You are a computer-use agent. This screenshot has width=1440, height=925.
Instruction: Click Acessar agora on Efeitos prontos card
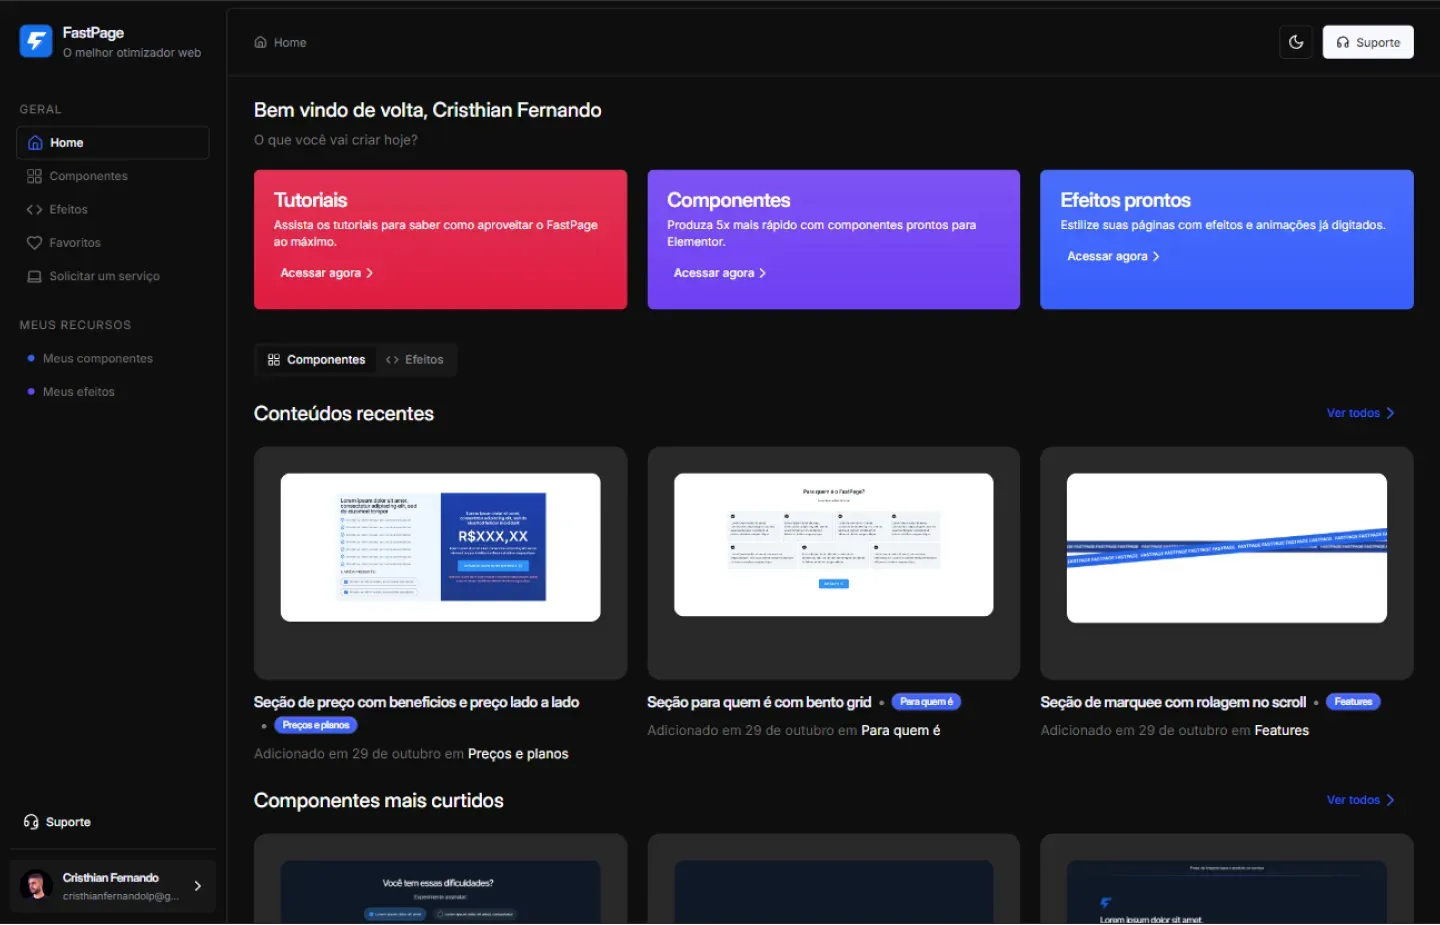(1113, 257)
